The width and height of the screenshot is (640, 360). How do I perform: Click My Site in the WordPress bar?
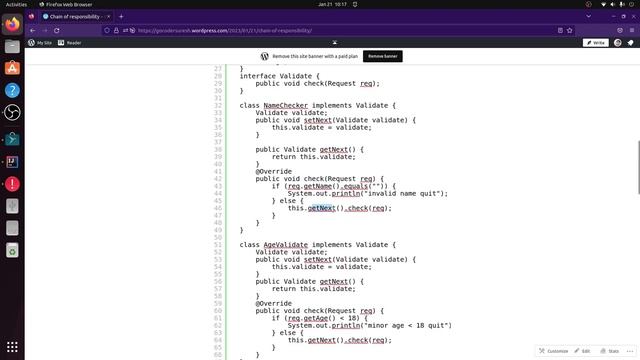point(40,43)
